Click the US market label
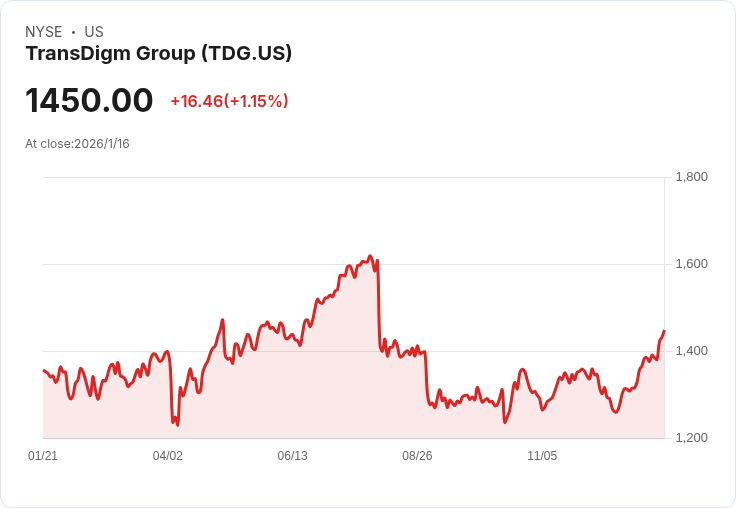The image size is (736, 508). [x=94, y=32]
